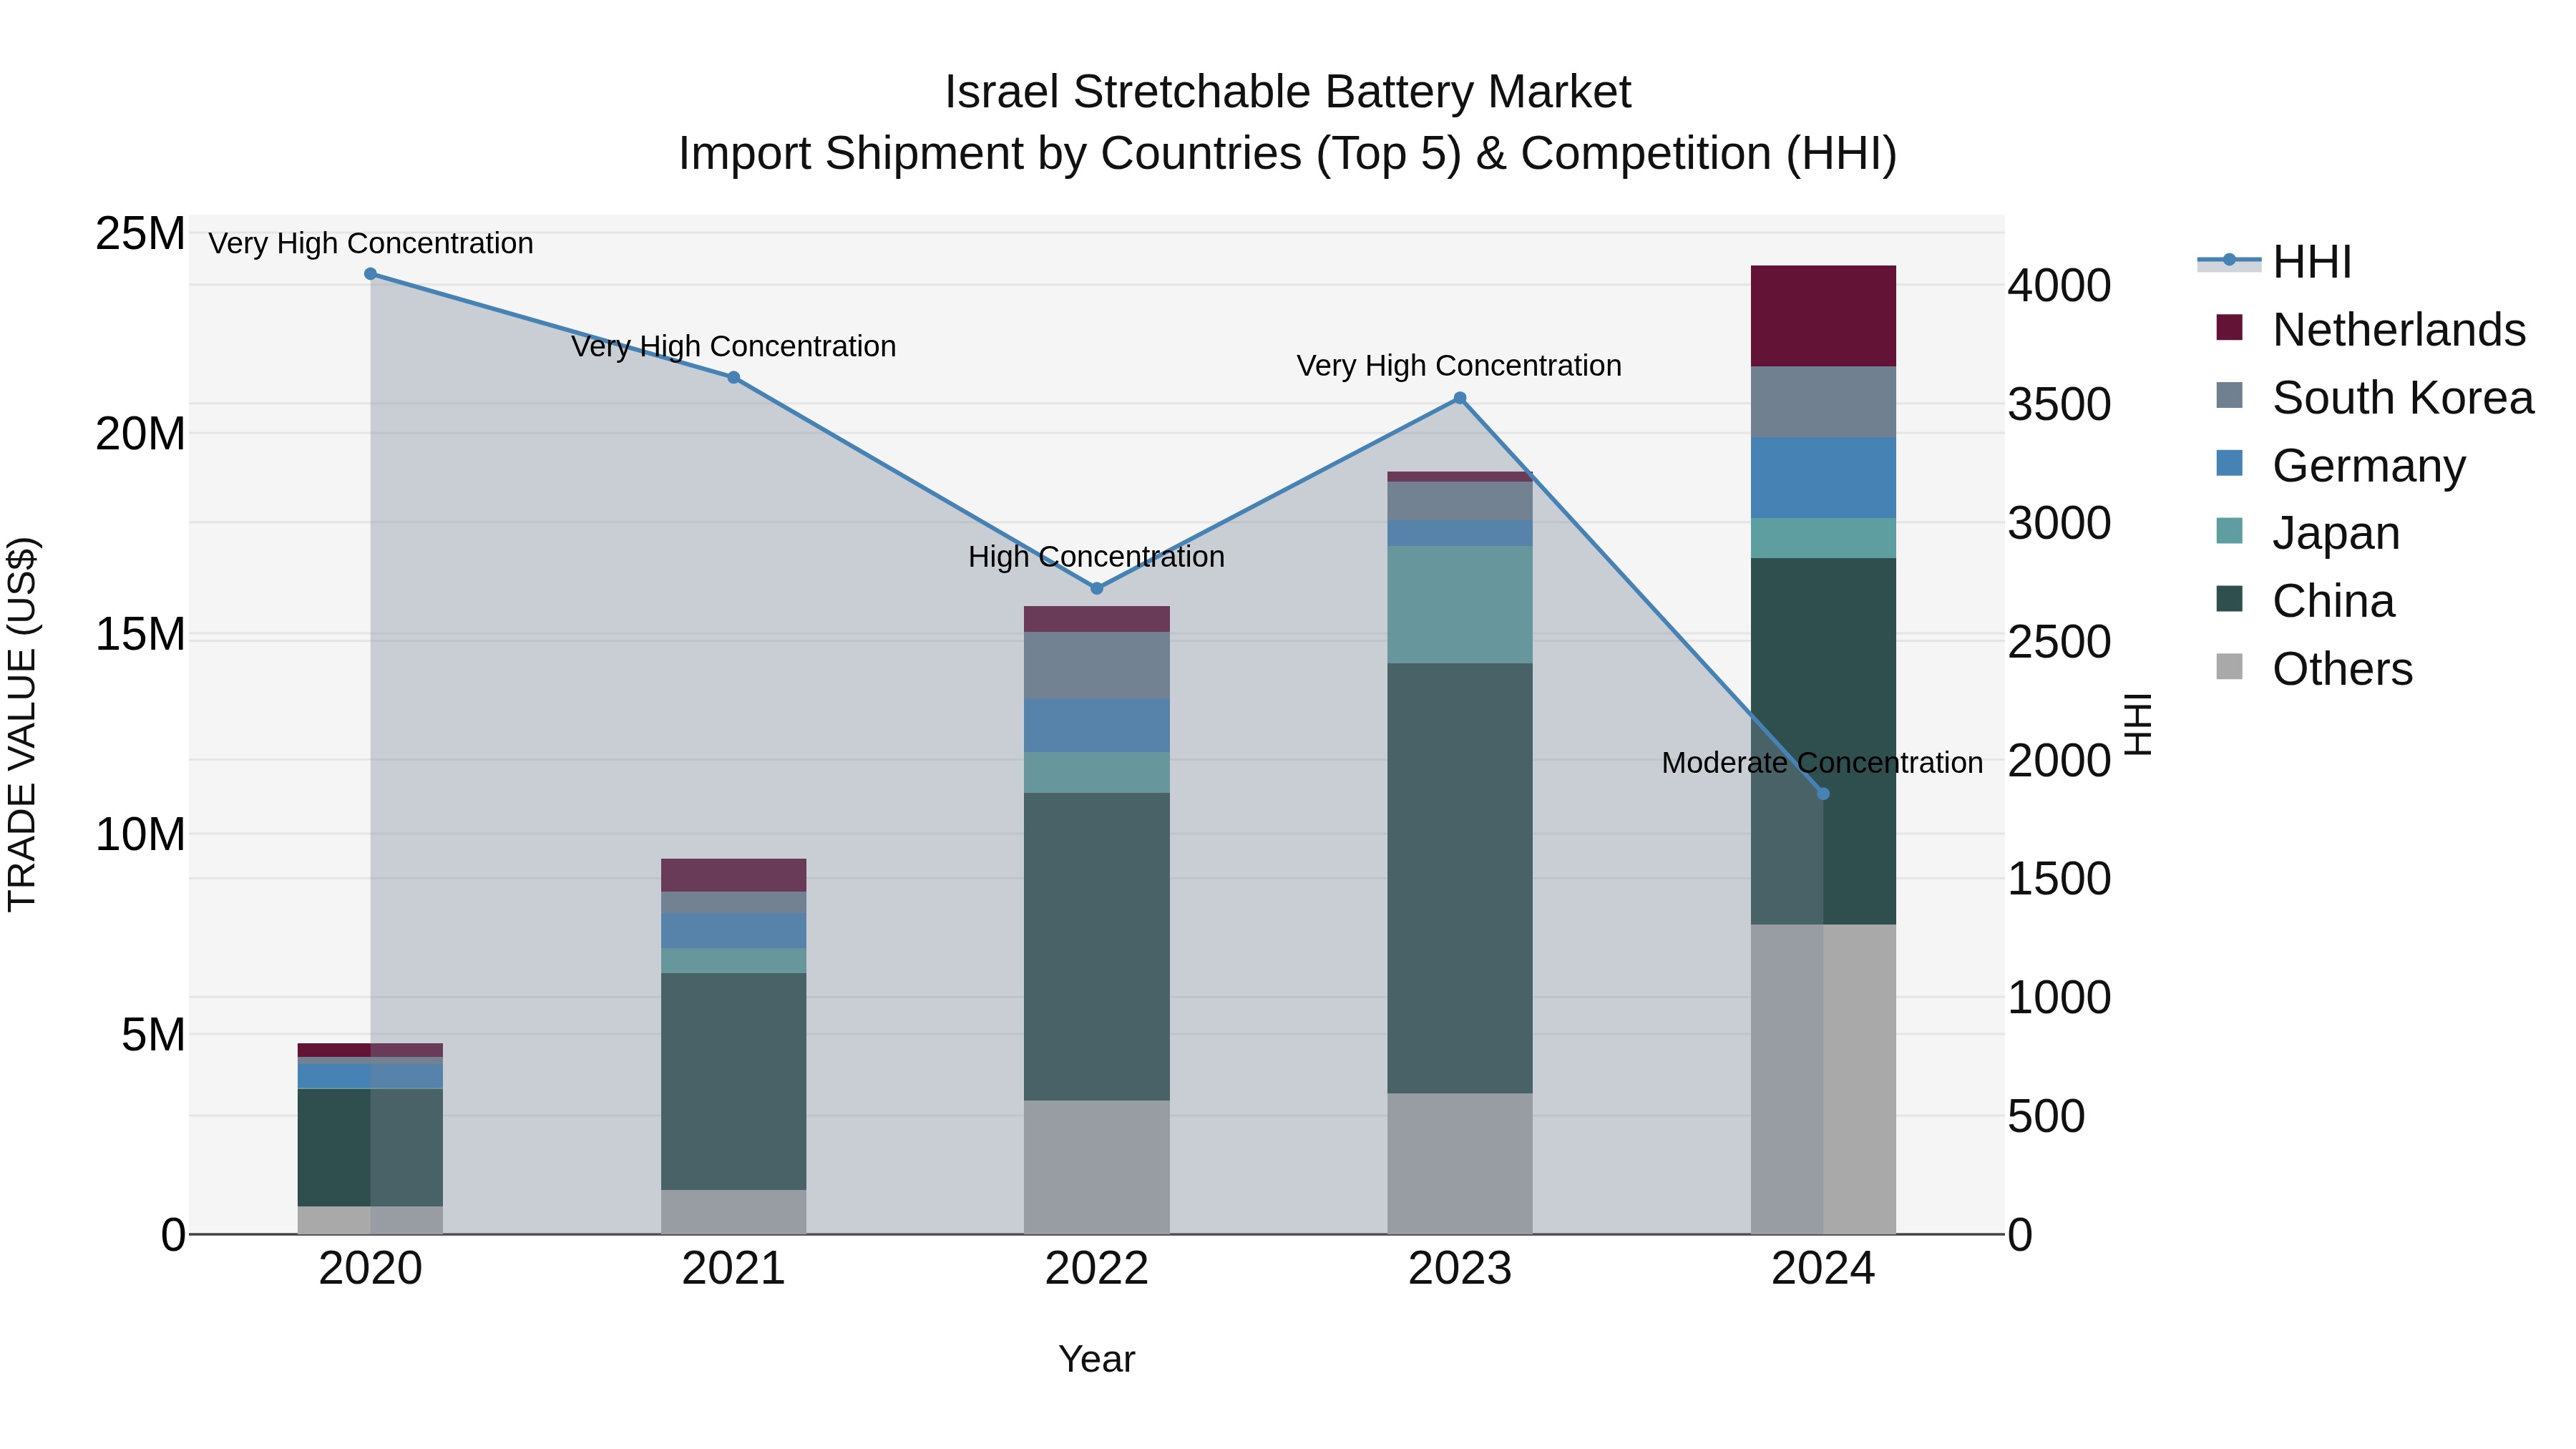Click the rotated HHI right axis title
The height and width of the screenshot is (1449, 2576).
2138,724
